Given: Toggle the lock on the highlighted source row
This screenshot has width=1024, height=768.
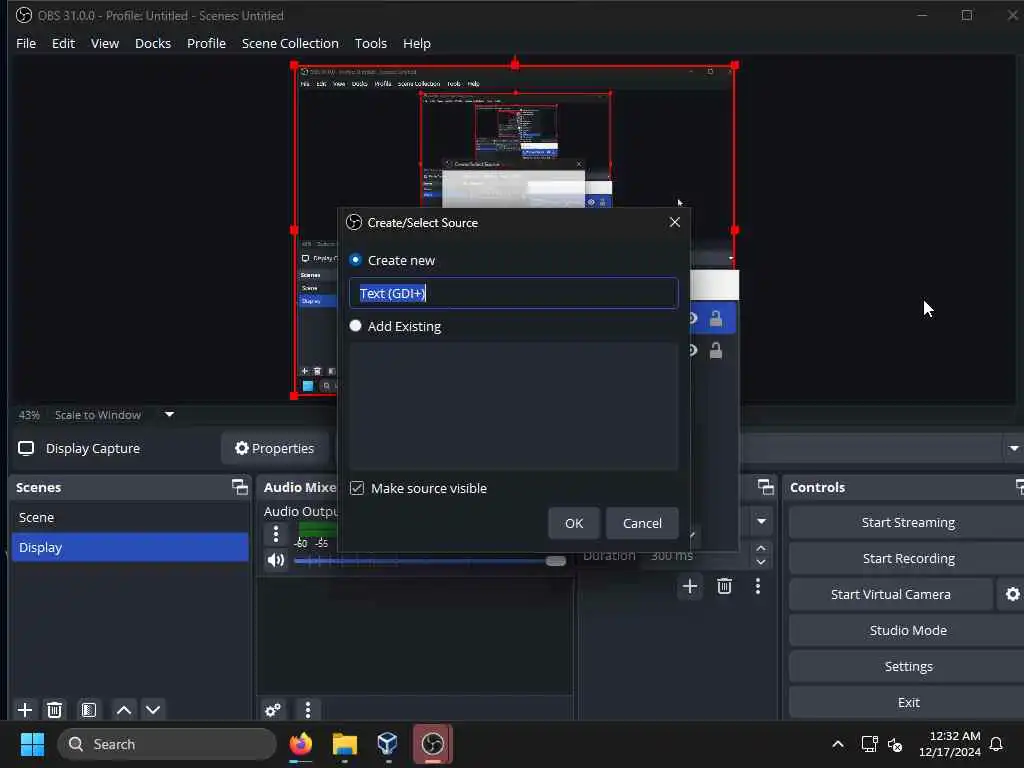Looking at the screenshot, I should point(716,318).
